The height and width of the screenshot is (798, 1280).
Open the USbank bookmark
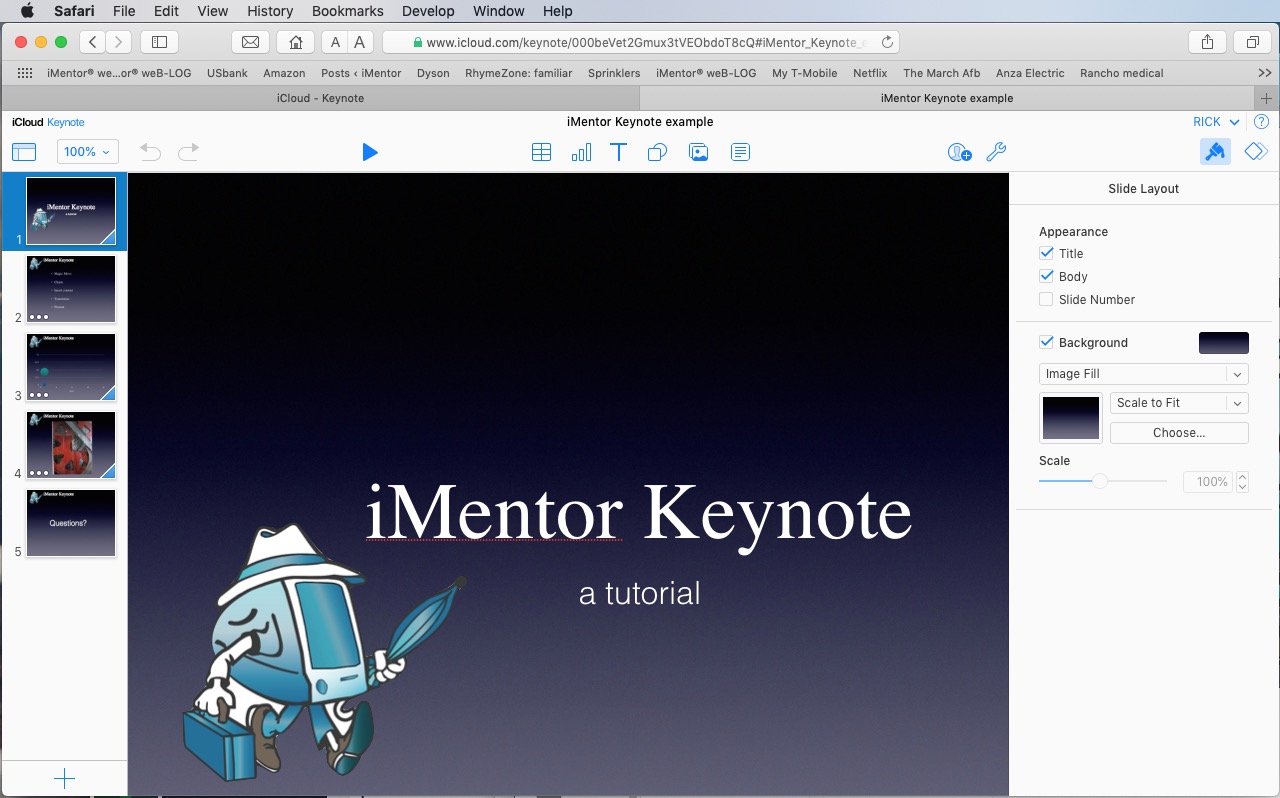(x=227, y=73)
